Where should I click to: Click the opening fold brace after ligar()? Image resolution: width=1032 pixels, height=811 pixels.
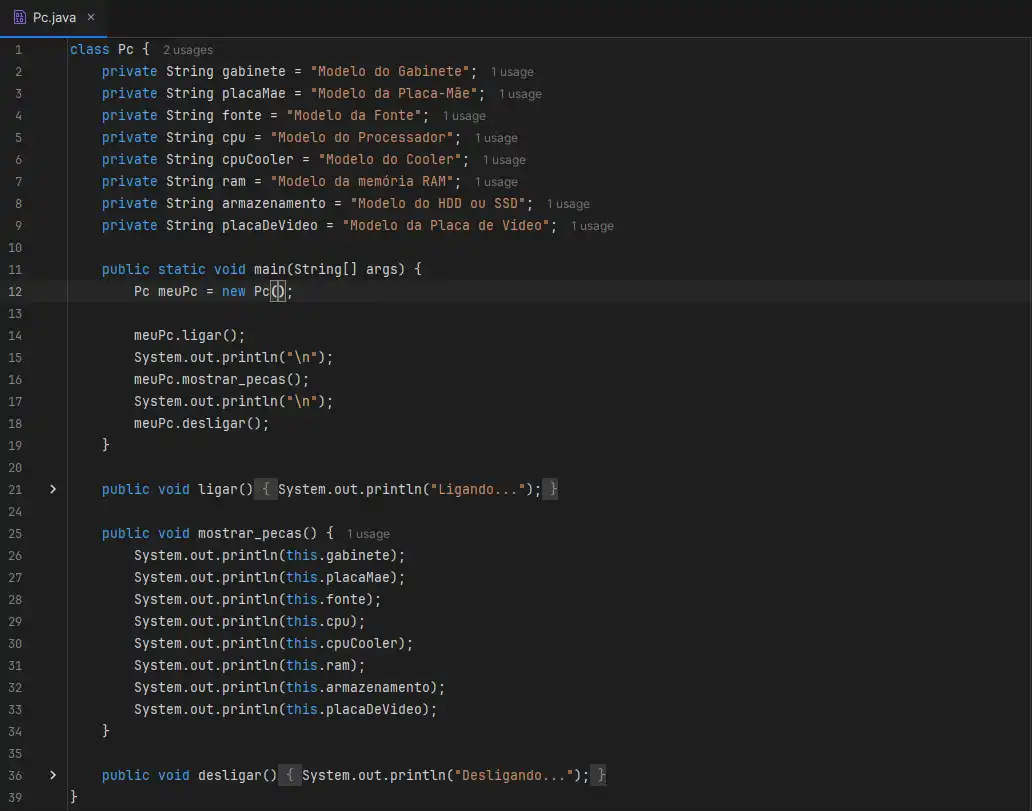coord(266,489)
